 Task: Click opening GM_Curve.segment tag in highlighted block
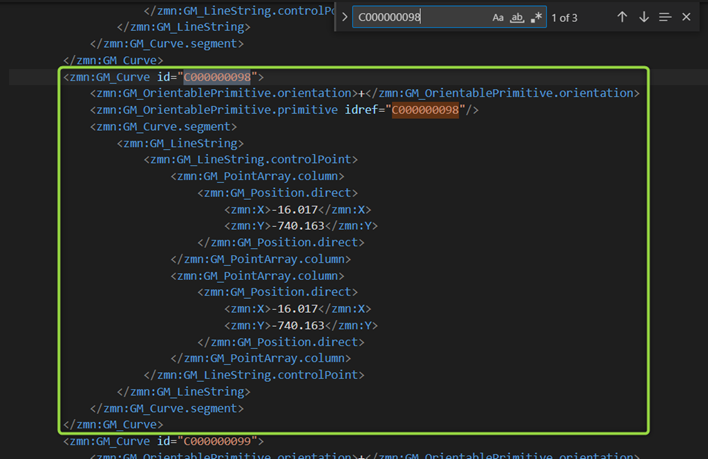click(163, 127)
